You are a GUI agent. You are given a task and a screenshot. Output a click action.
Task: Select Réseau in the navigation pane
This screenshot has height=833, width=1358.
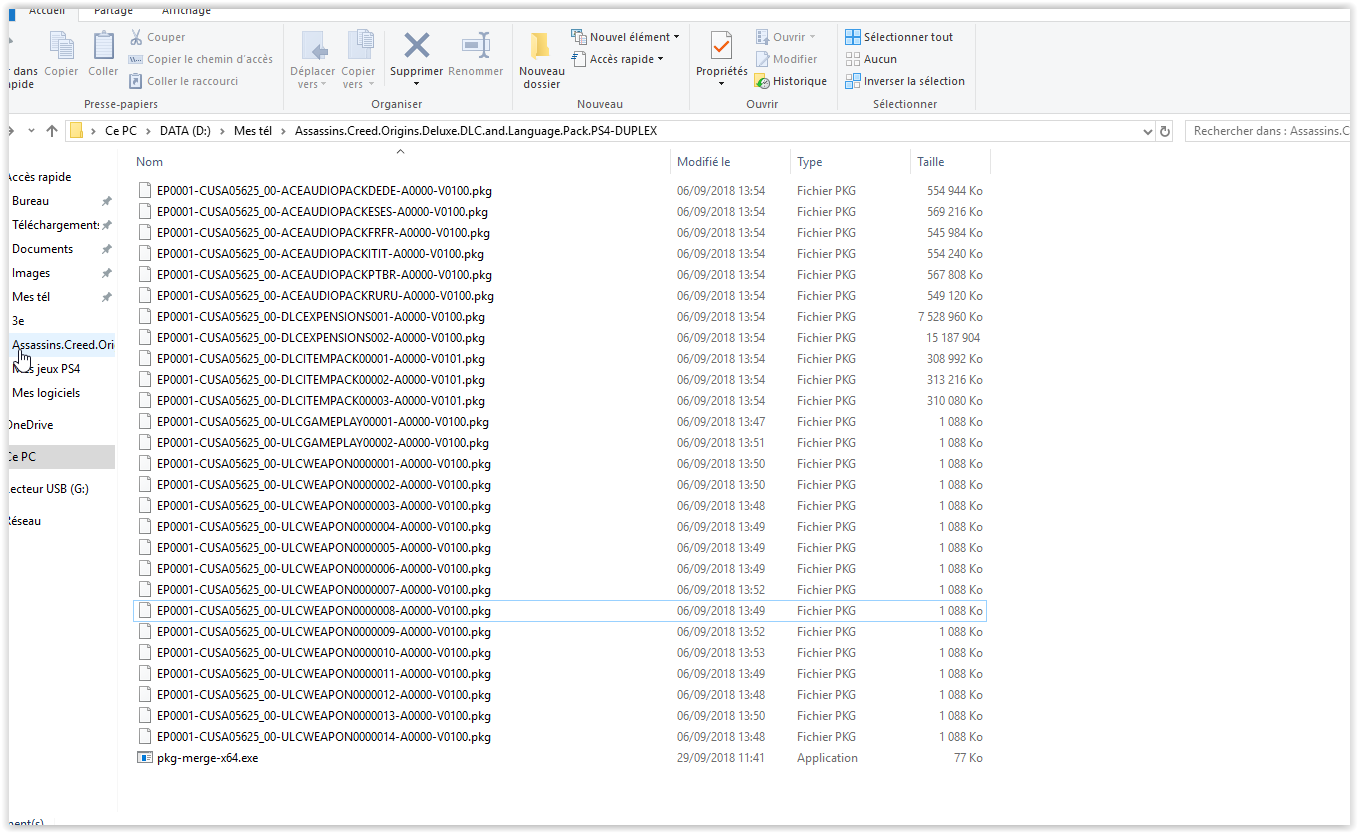(x=25, y=521)
